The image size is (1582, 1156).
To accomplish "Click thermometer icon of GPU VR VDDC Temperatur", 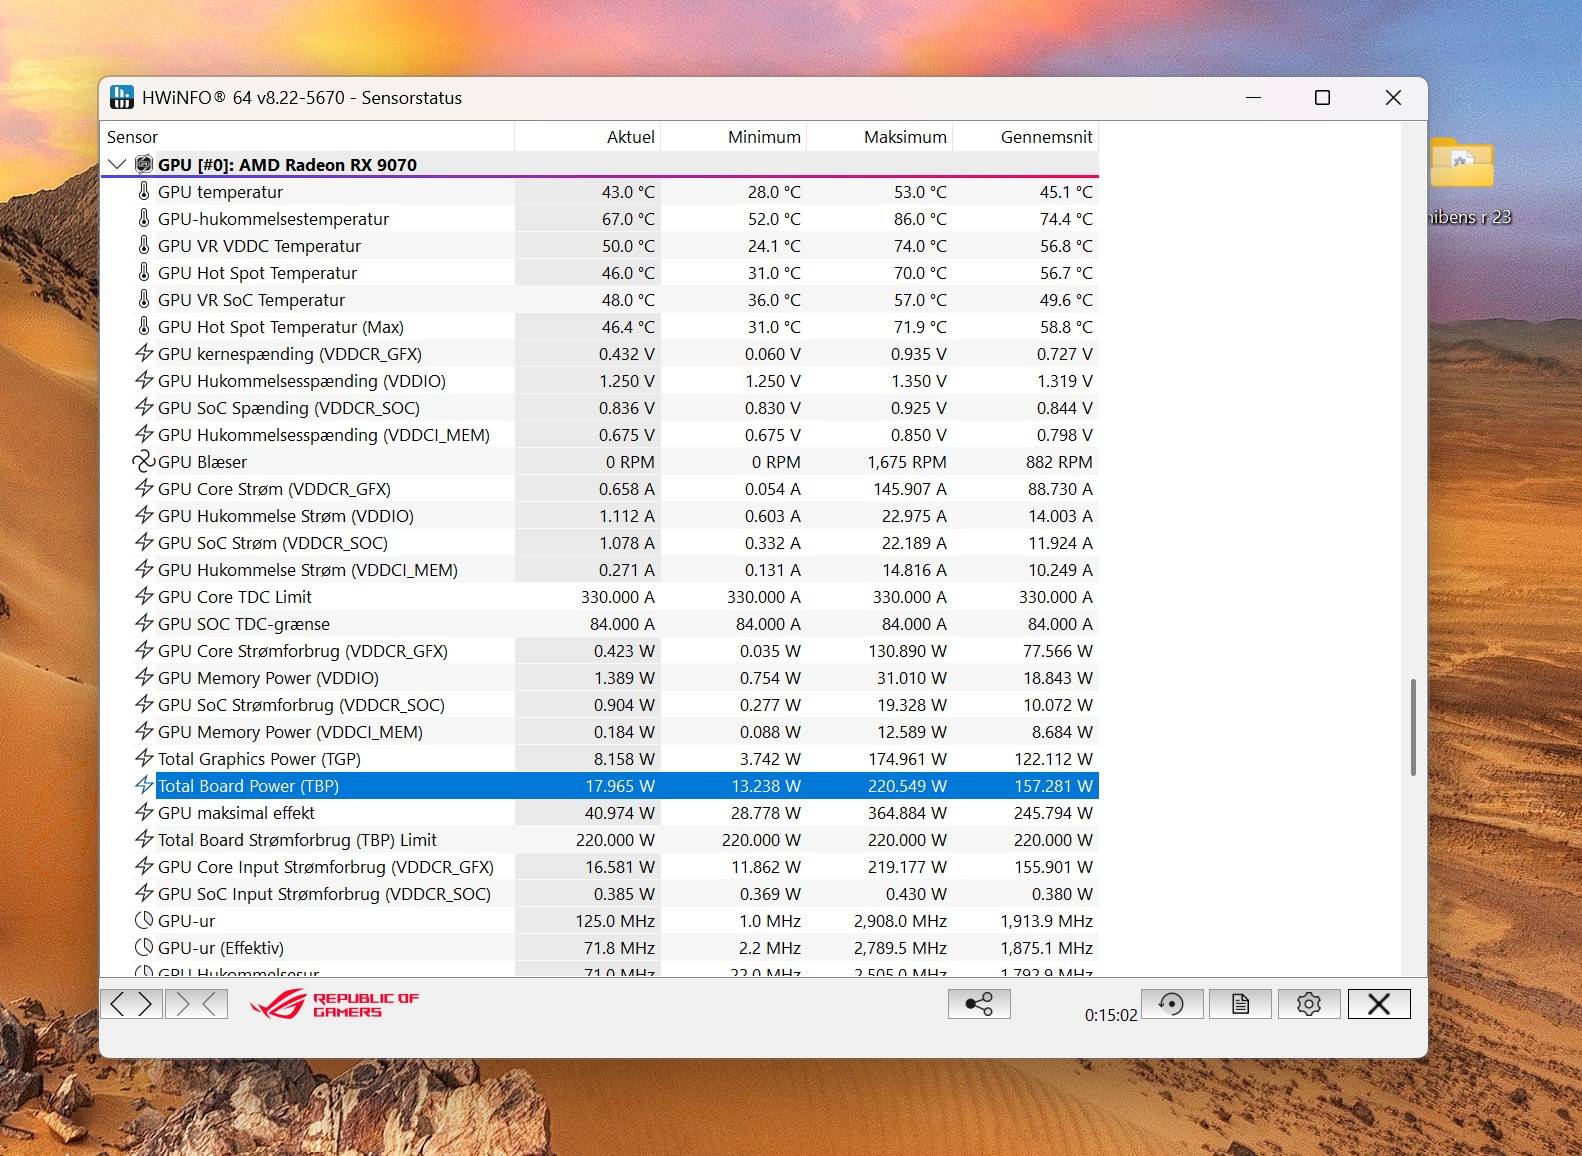I will (144, 245).
